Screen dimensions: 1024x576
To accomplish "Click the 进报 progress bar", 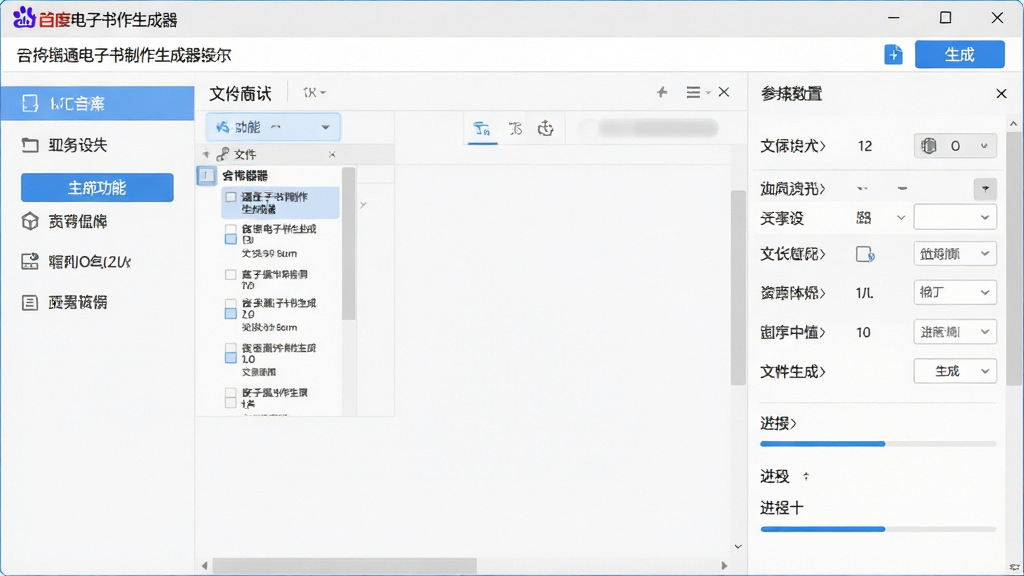I will (x=878, y=444).
